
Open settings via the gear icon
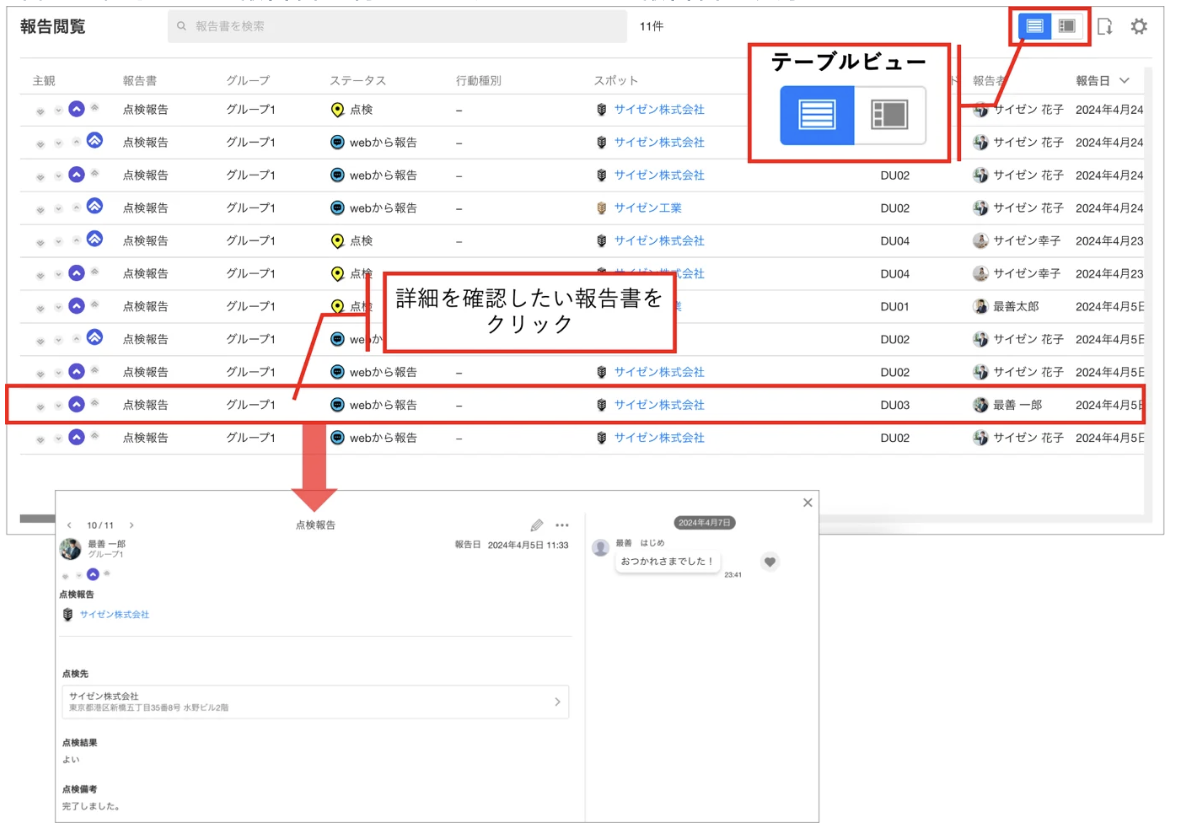pyautogui.click(x=1139, y=26)
